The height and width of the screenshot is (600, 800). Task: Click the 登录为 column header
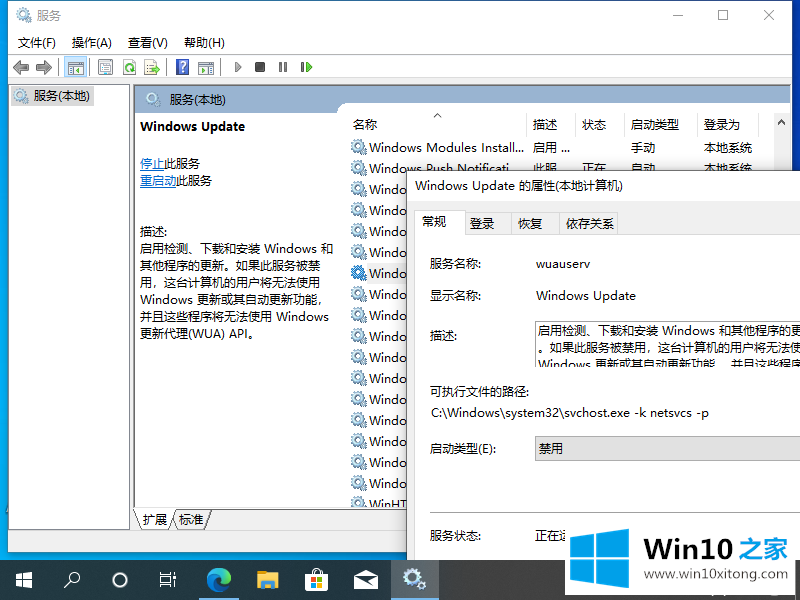point(729,124)
